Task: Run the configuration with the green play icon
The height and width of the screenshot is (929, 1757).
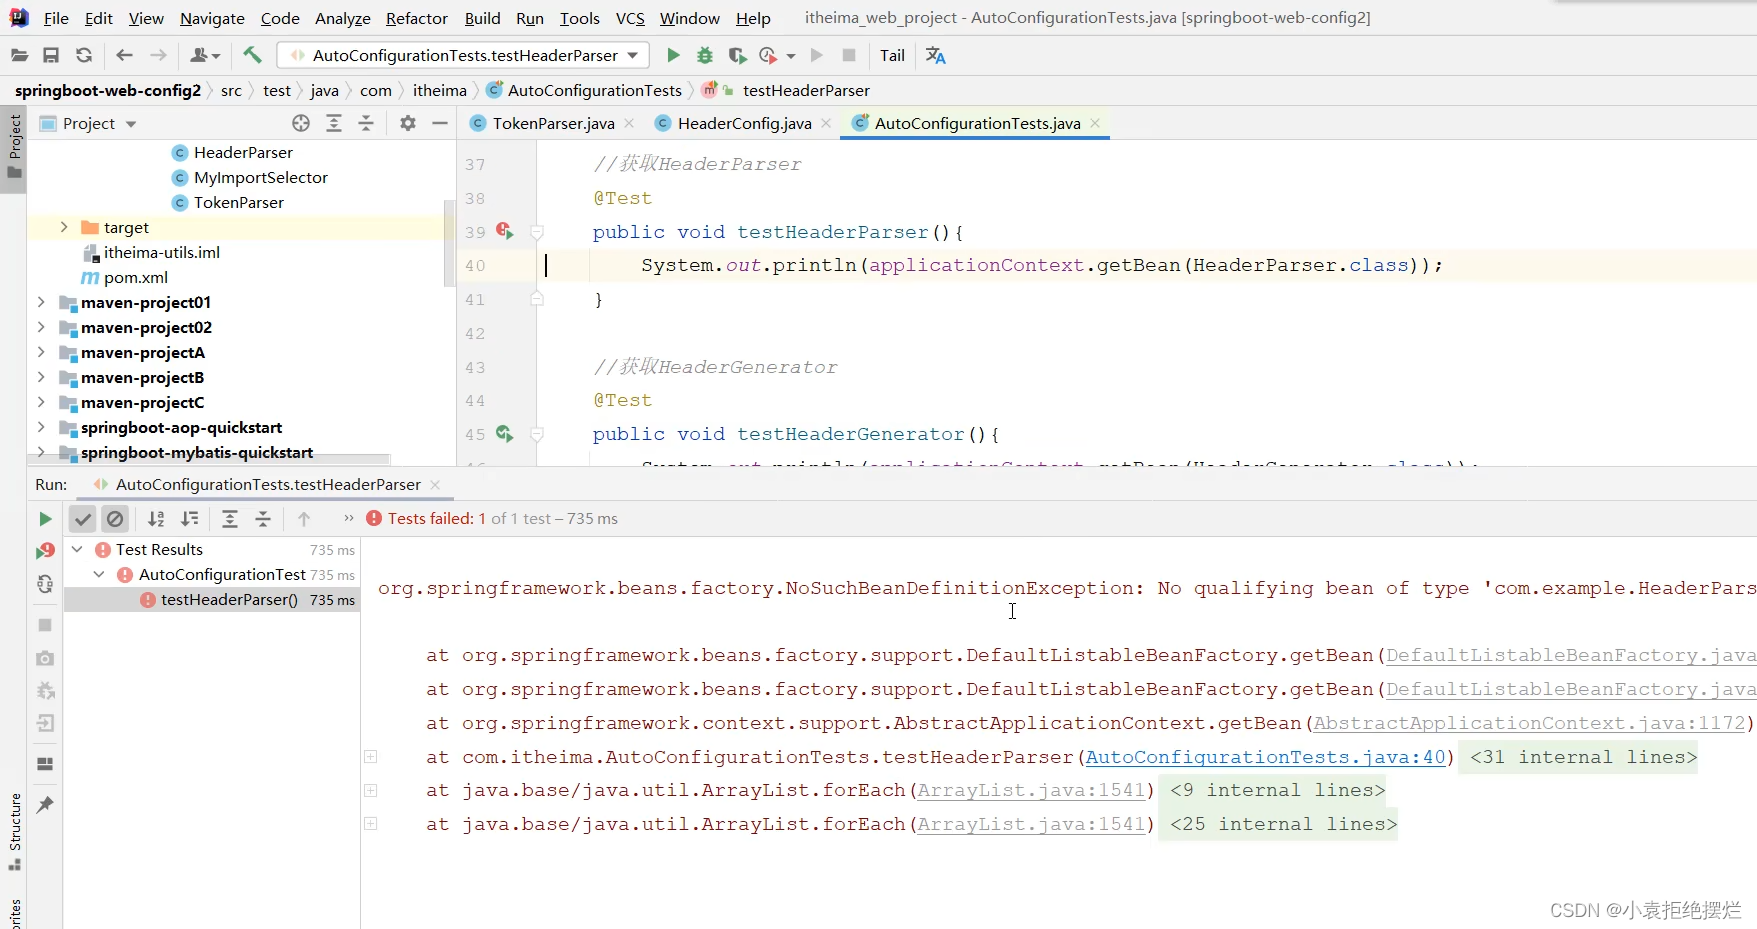Action: pyautogui.click(x=673, y=56)
